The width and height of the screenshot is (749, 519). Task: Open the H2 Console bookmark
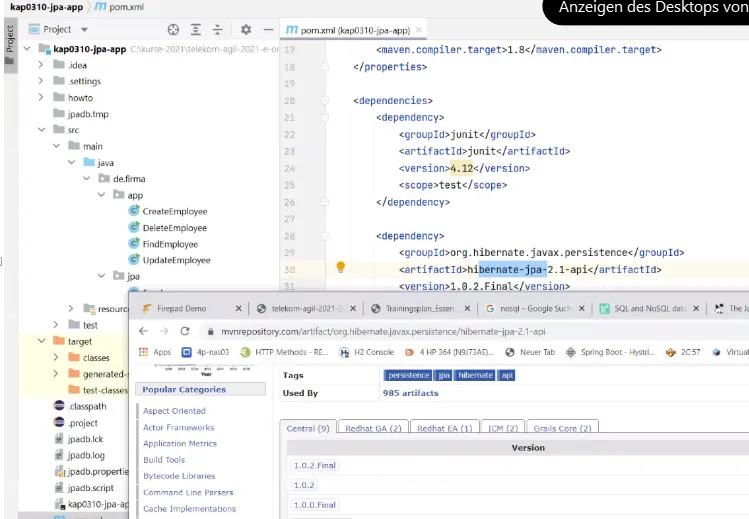point(366,352)
